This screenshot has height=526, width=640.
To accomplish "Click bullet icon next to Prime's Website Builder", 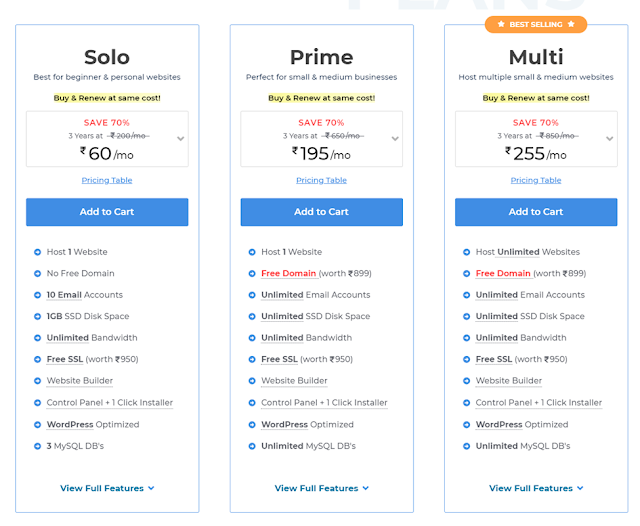I will click(x=252, y=381).
